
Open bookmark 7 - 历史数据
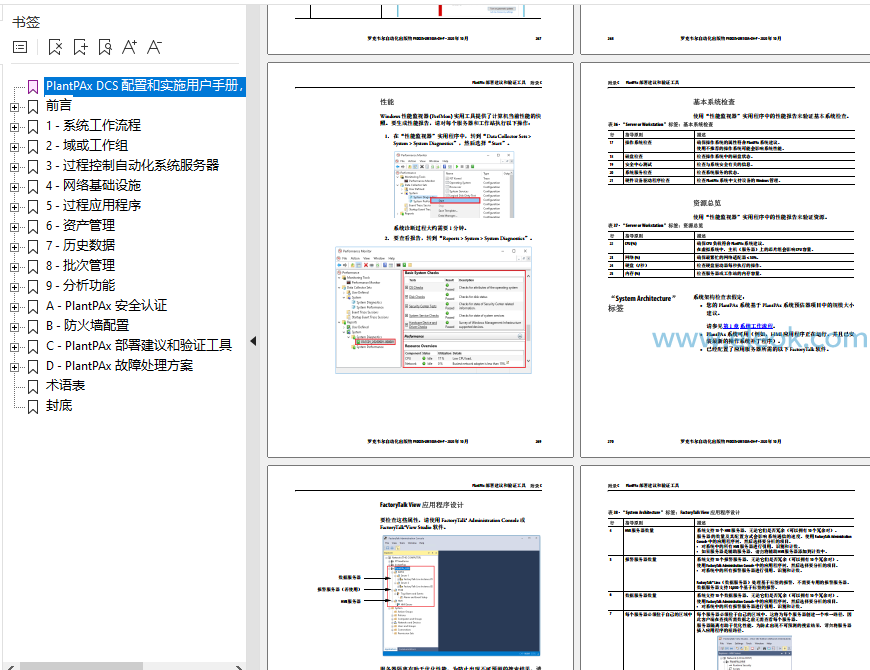point(80,245)
